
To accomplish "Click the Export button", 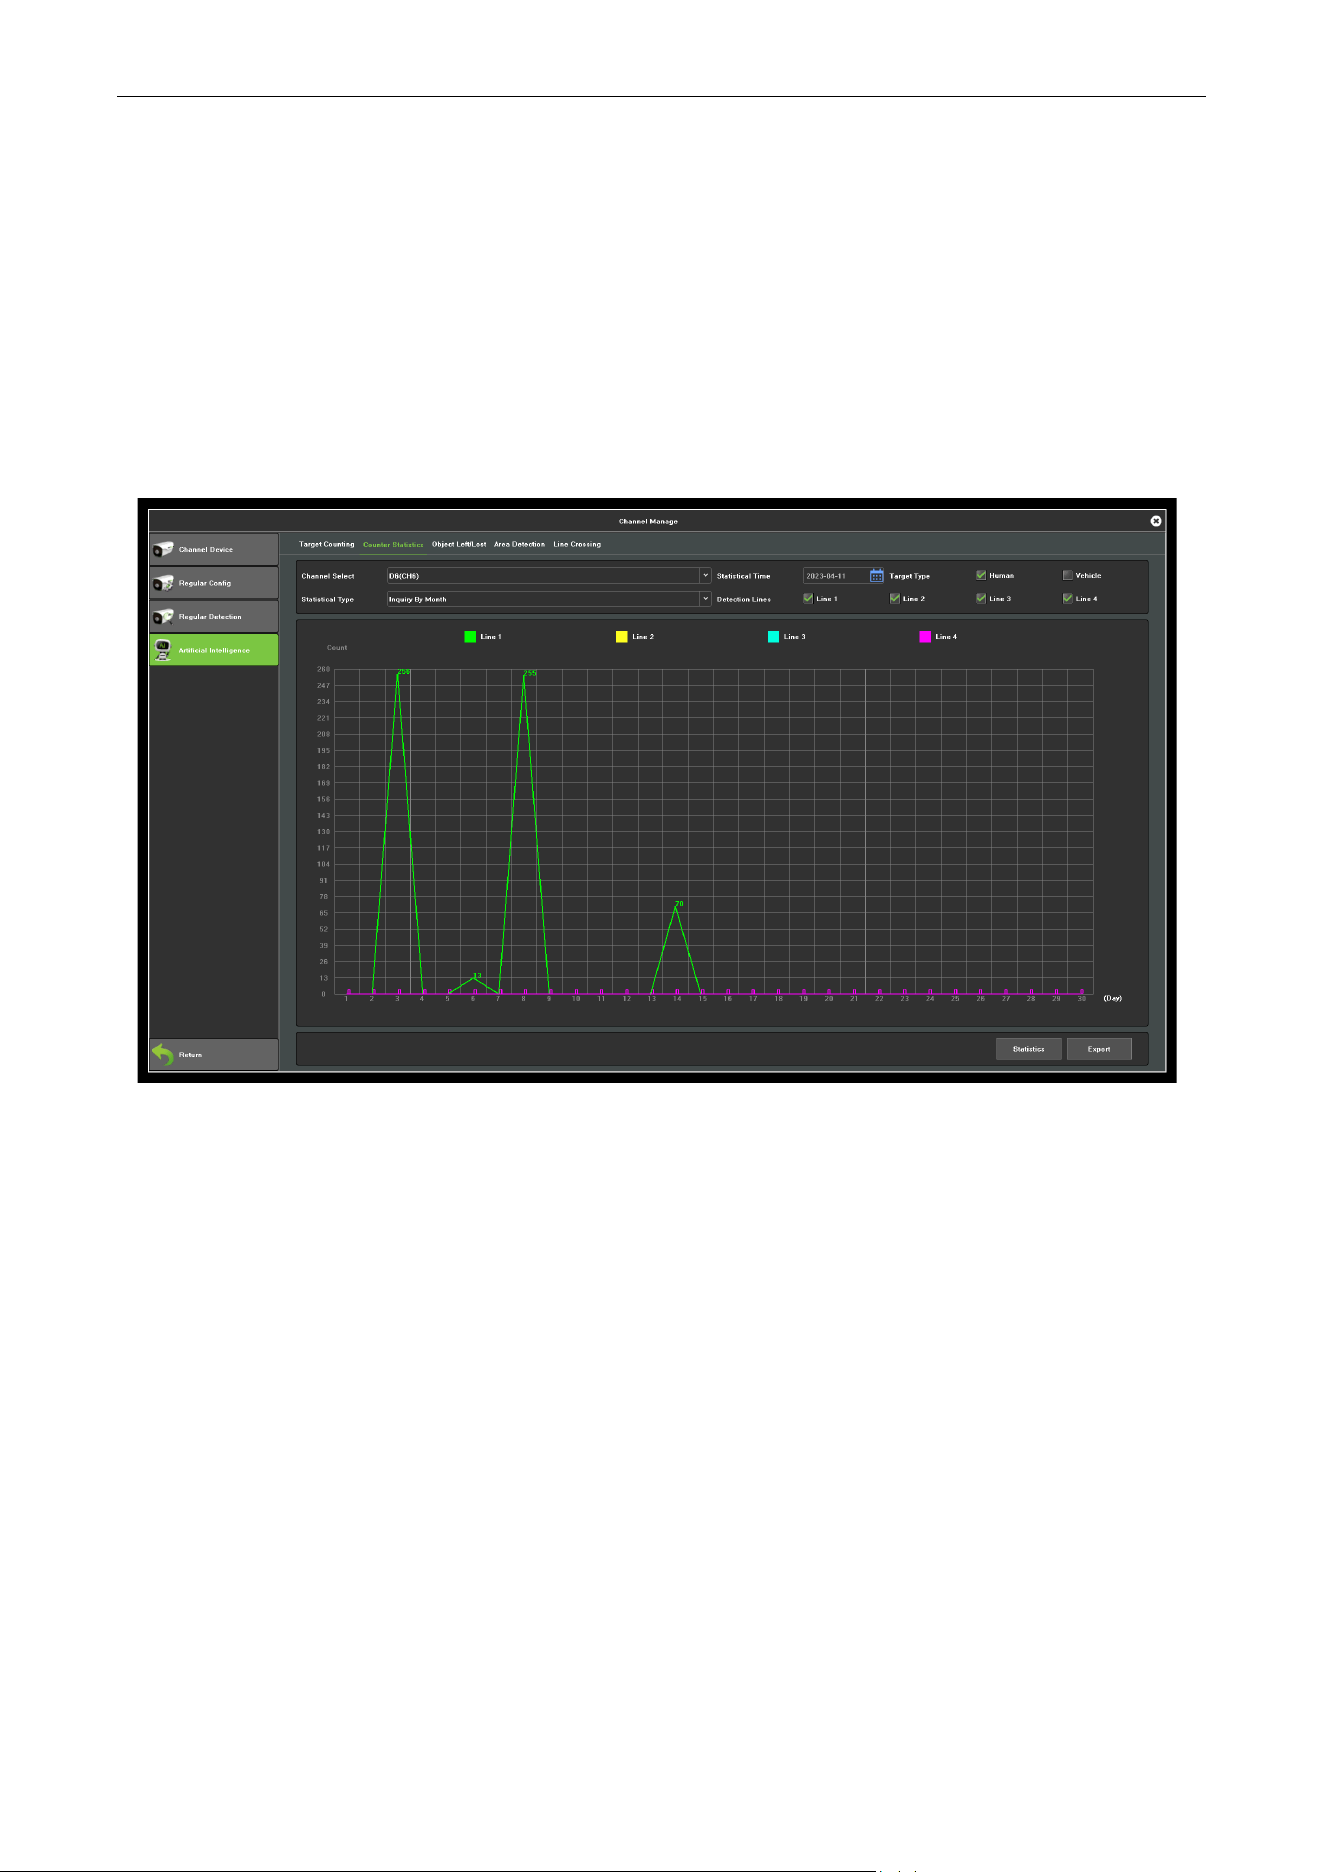I will [x=1099, y=1049].
